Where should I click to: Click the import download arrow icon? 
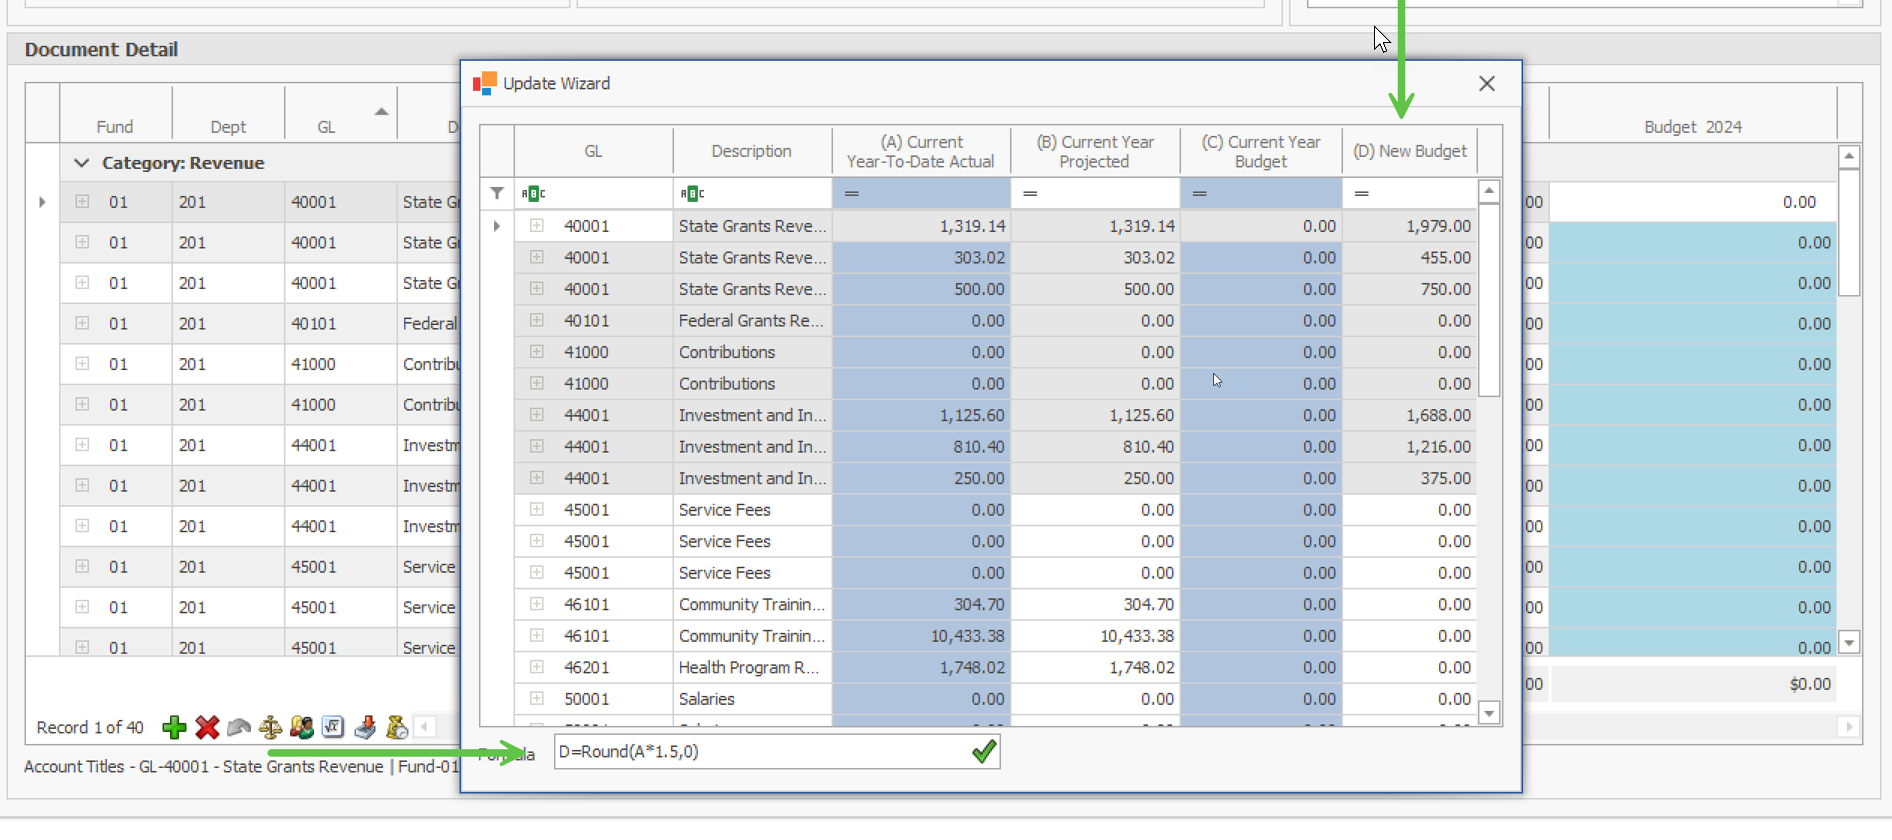(365, 727)
